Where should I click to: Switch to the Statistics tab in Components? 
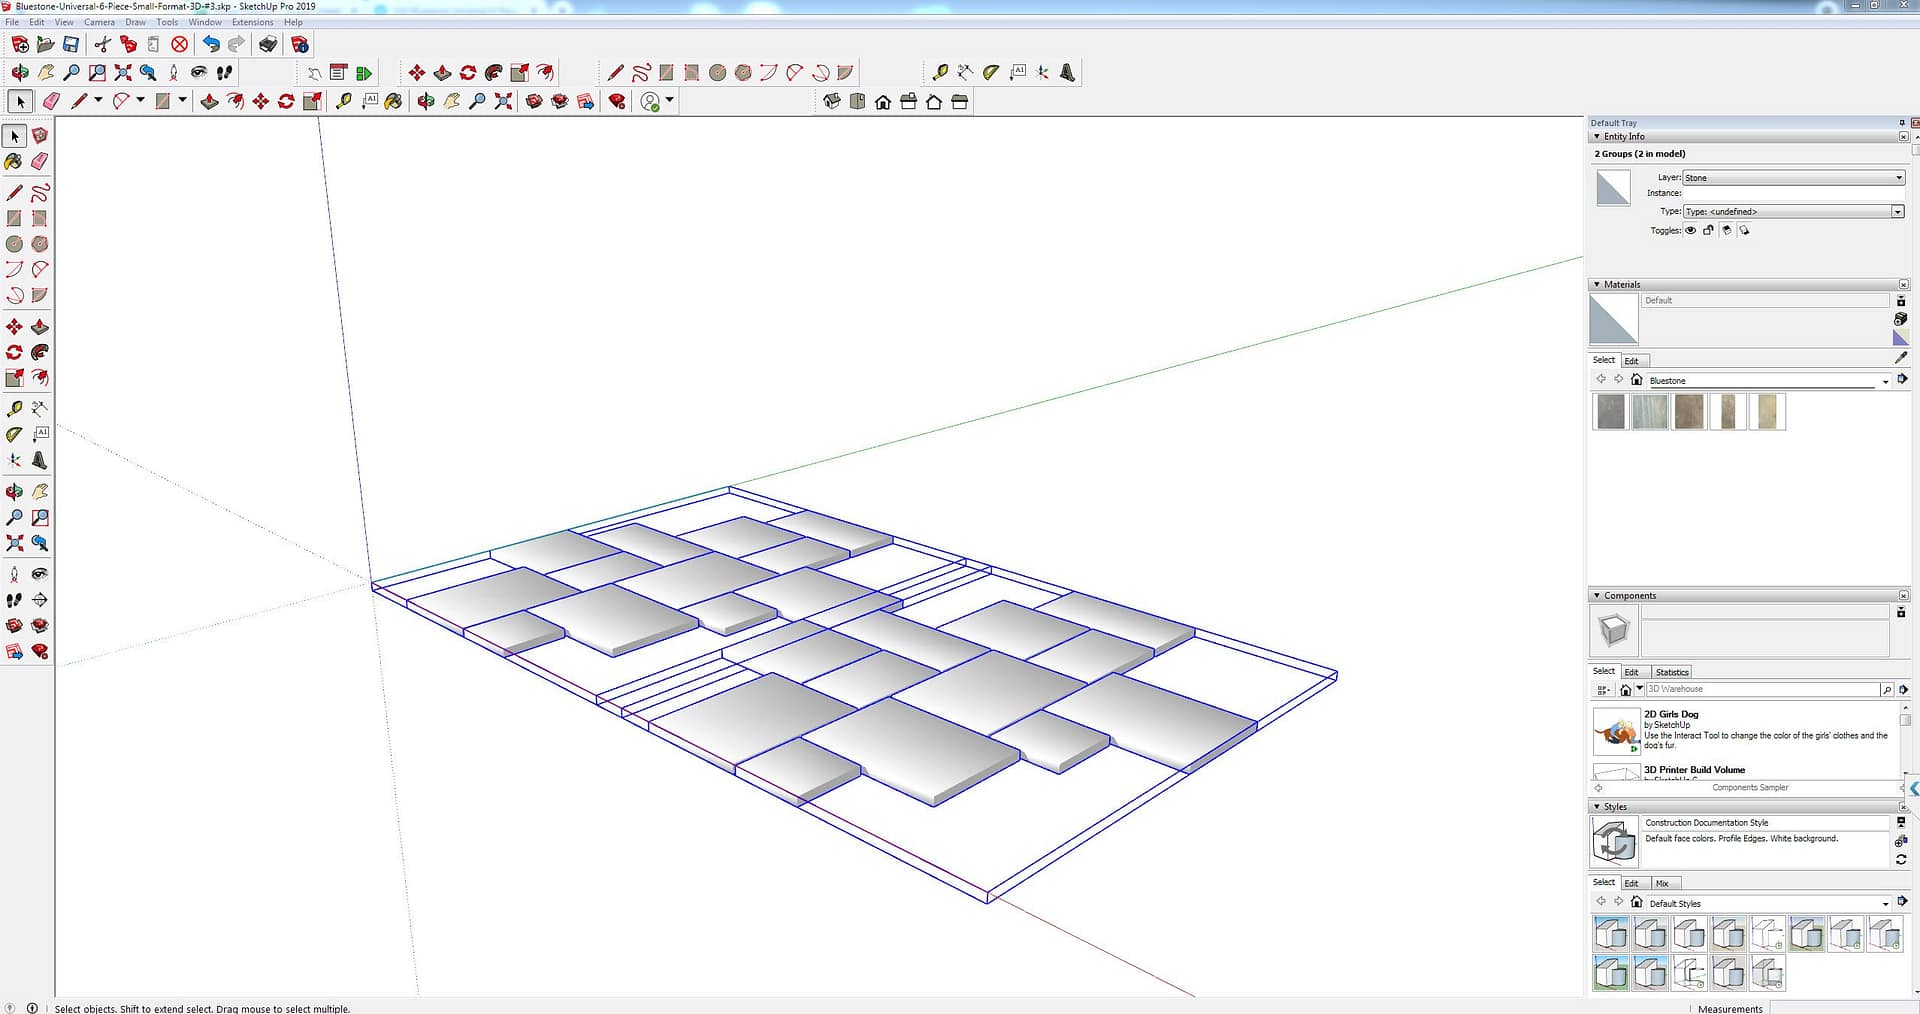click(x=1671, y=672)
